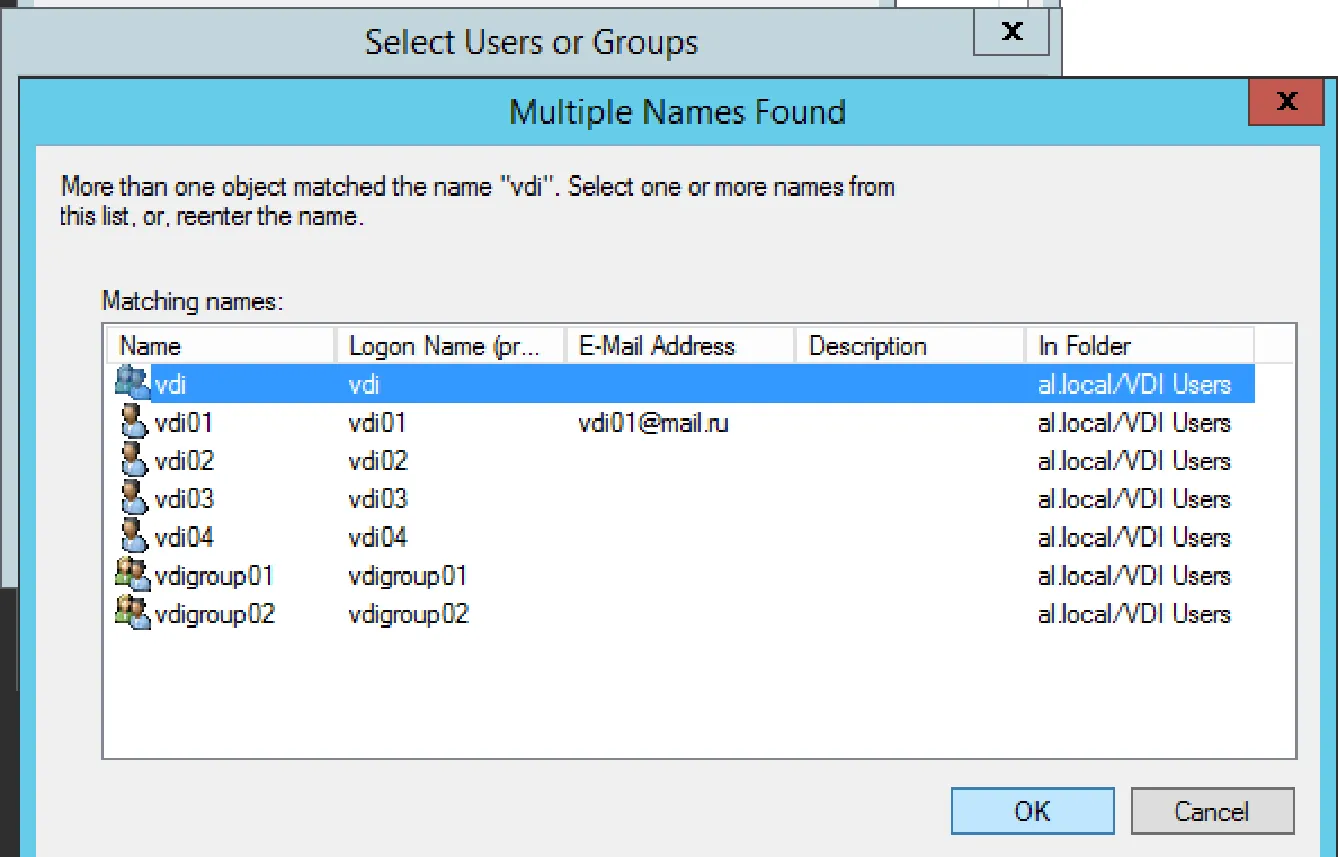Click the vdi01@mail.ru email cell
Viewport: 1338px width, 857px height.
(653, 423)
